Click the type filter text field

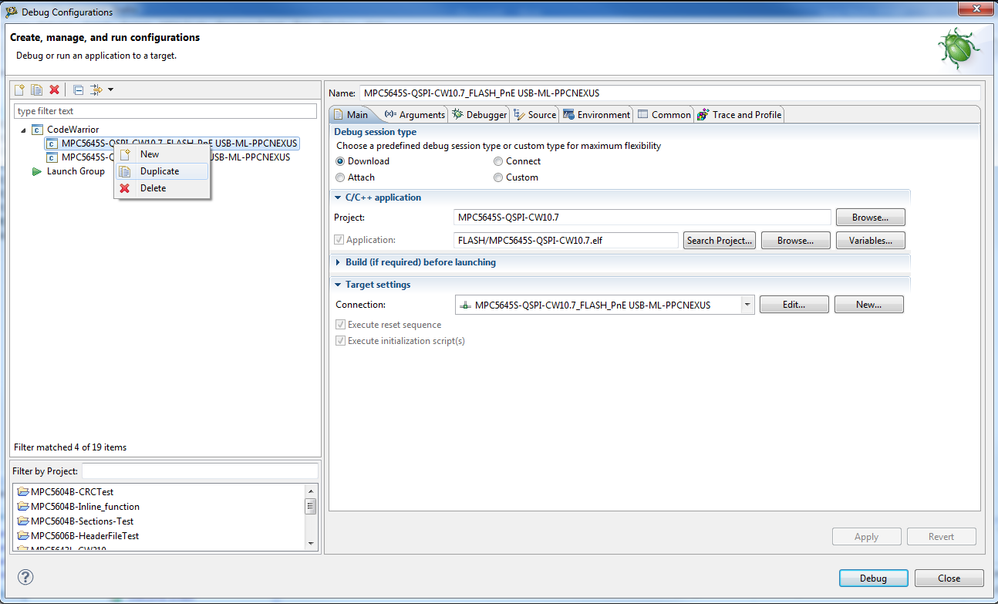click(x=165, y=111)
